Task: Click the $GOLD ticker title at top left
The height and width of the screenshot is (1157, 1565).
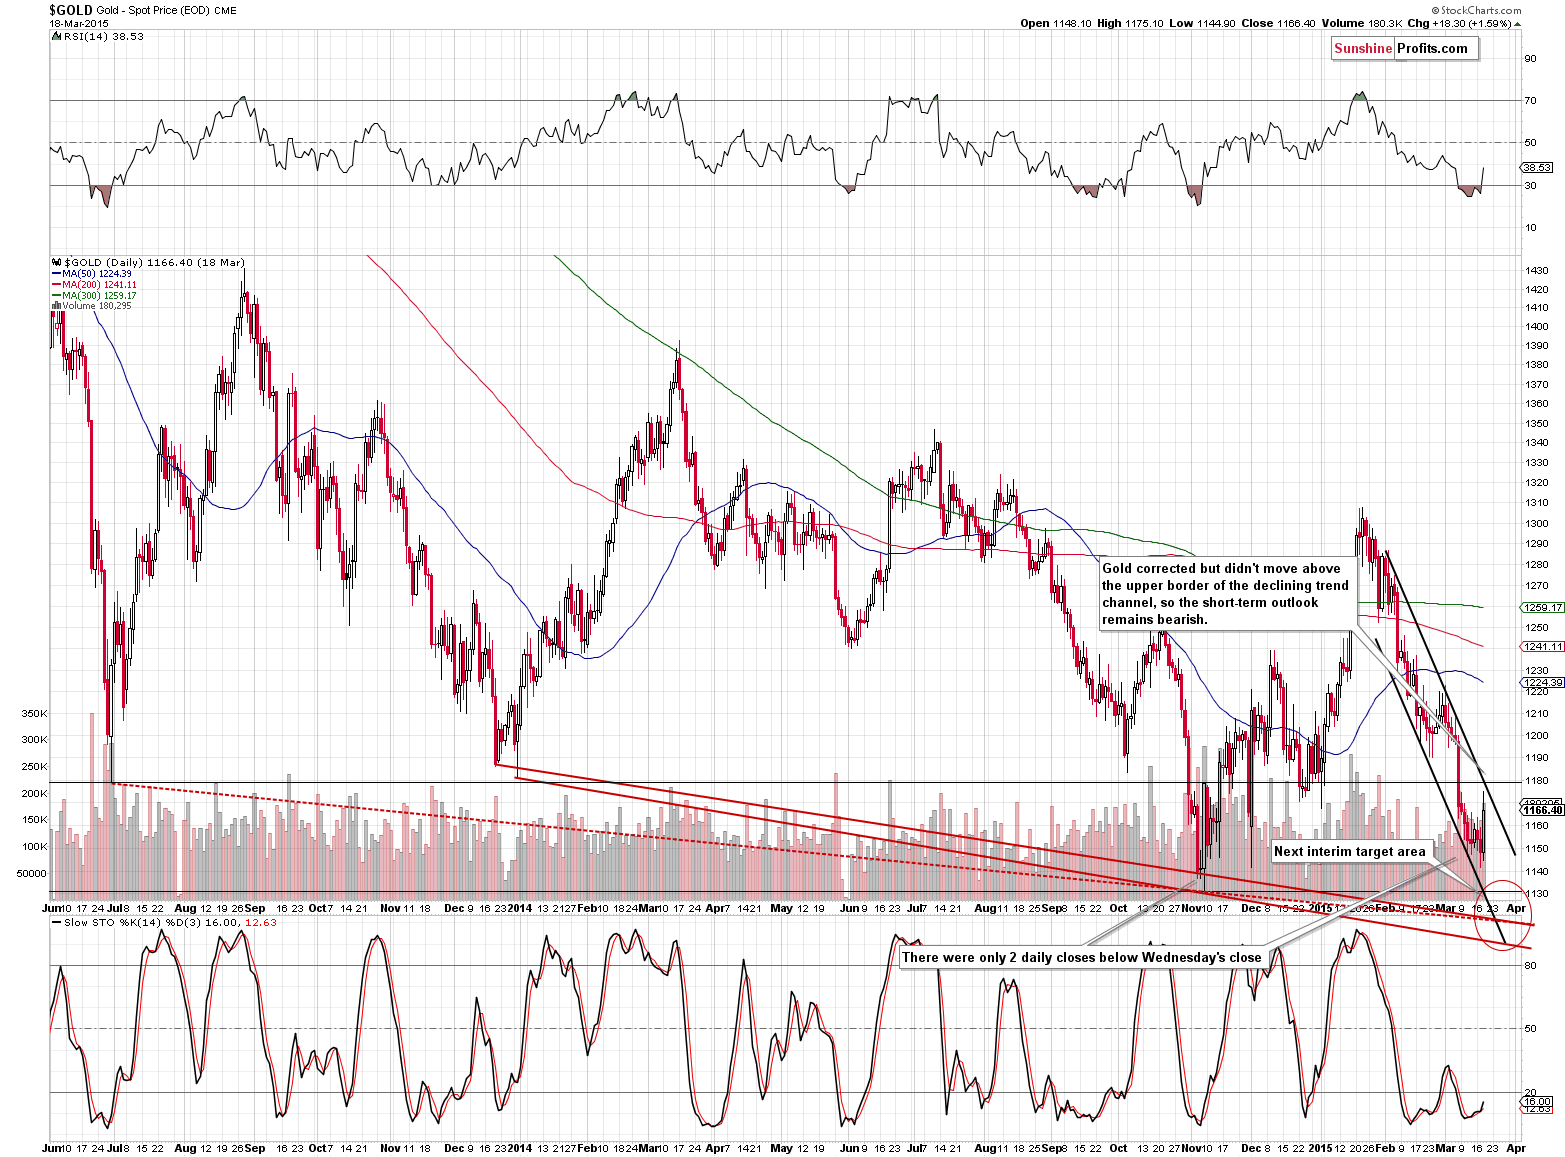Action: click(x=70, y=9)
